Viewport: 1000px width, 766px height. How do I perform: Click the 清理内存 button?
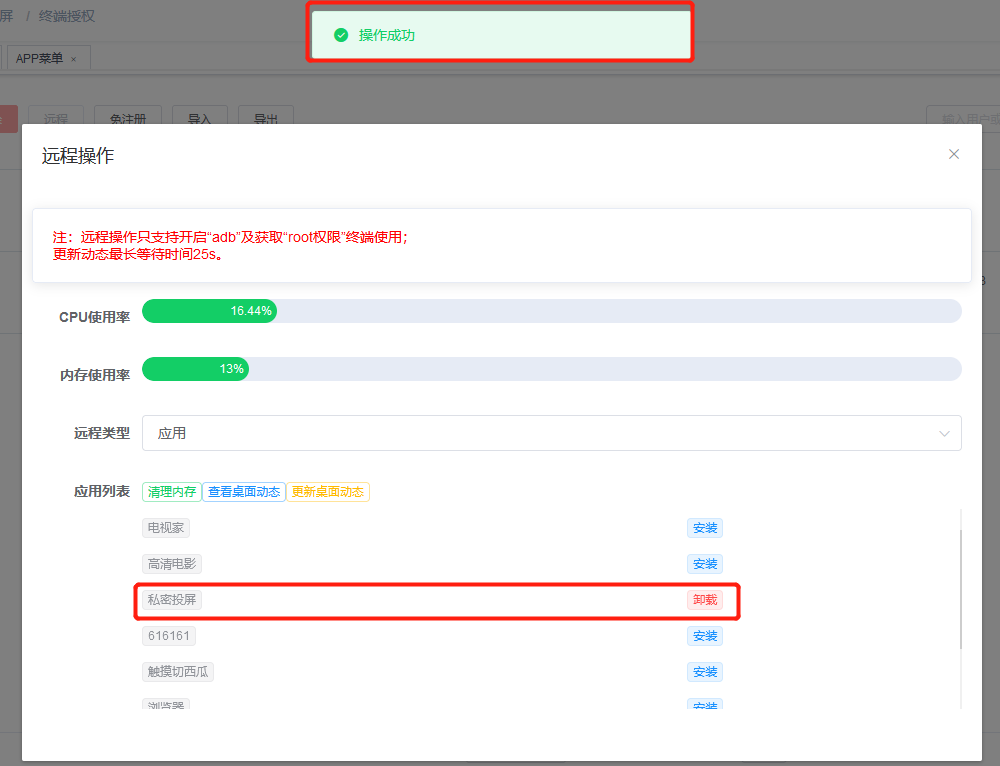tap(172, 492)
